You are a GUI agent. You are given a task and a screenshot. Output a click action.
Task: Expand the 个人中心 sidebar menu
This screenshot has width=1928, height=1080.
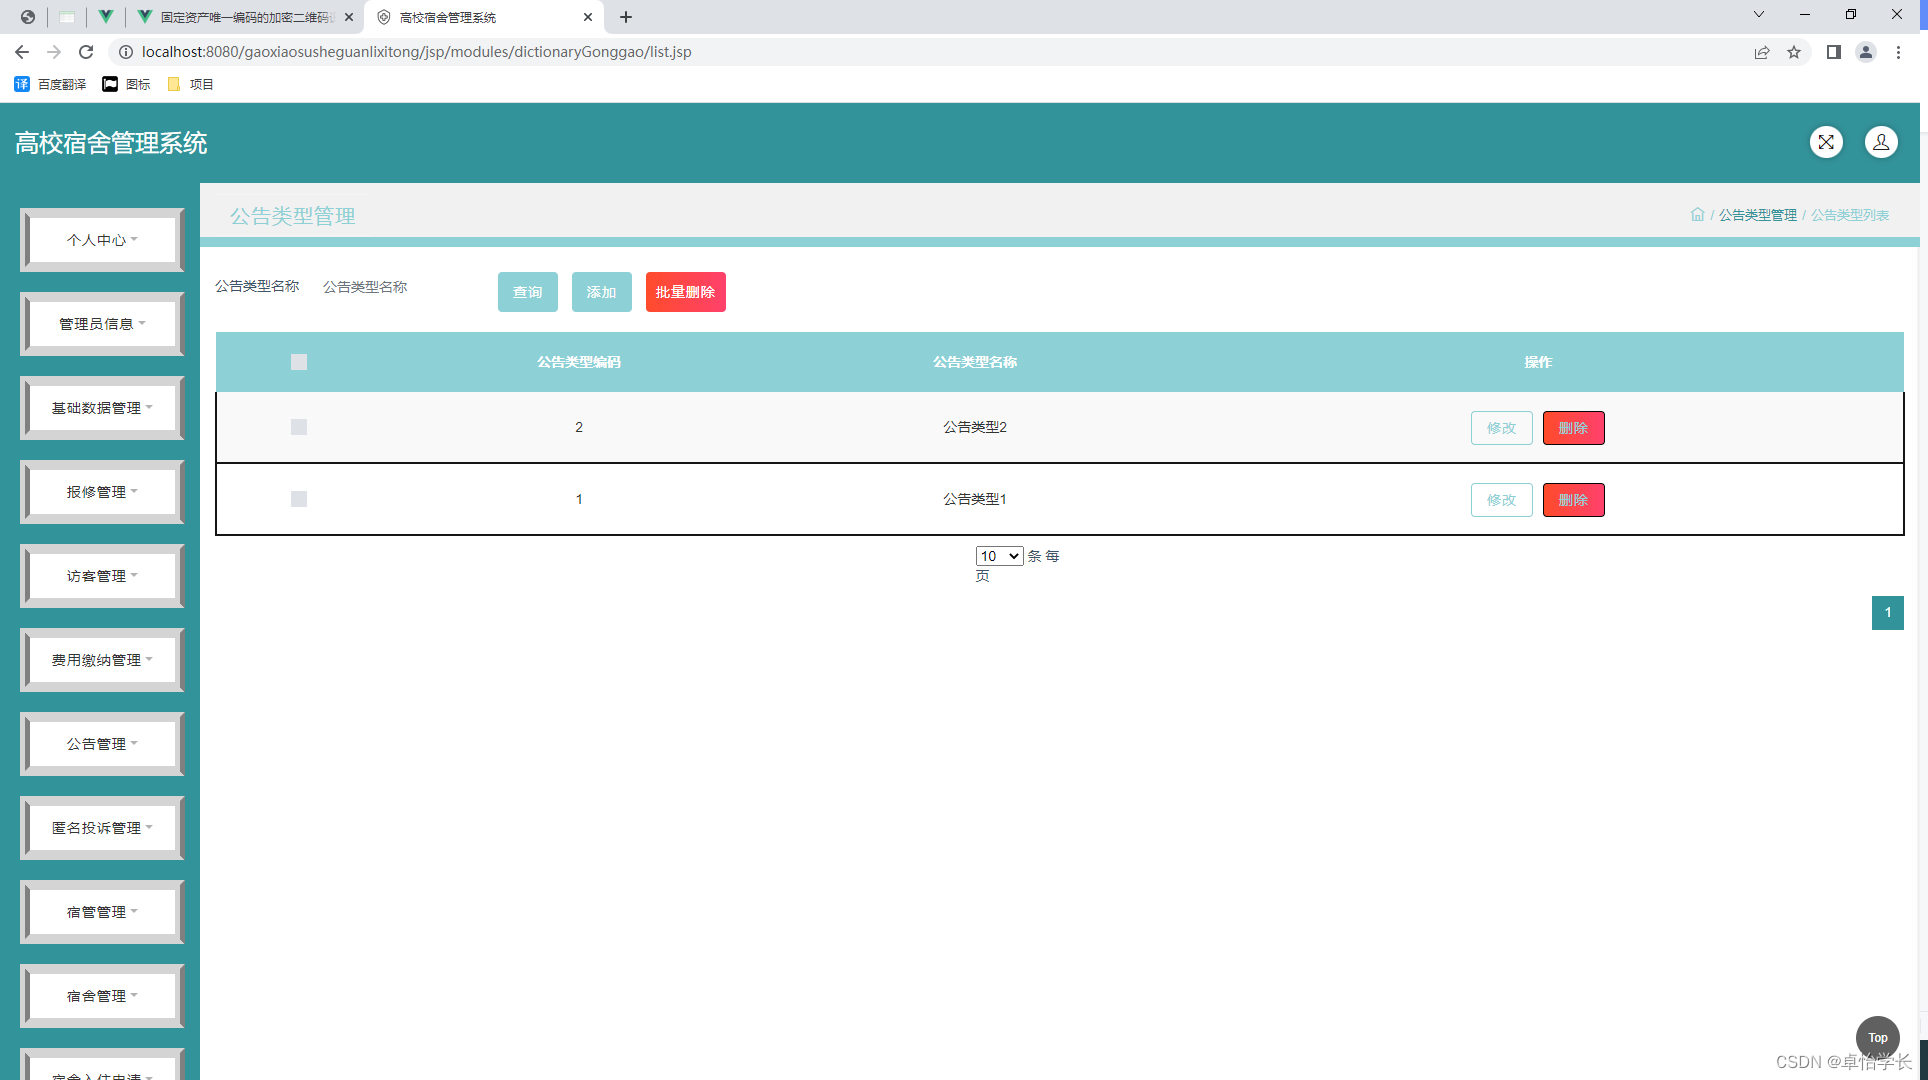102,240
